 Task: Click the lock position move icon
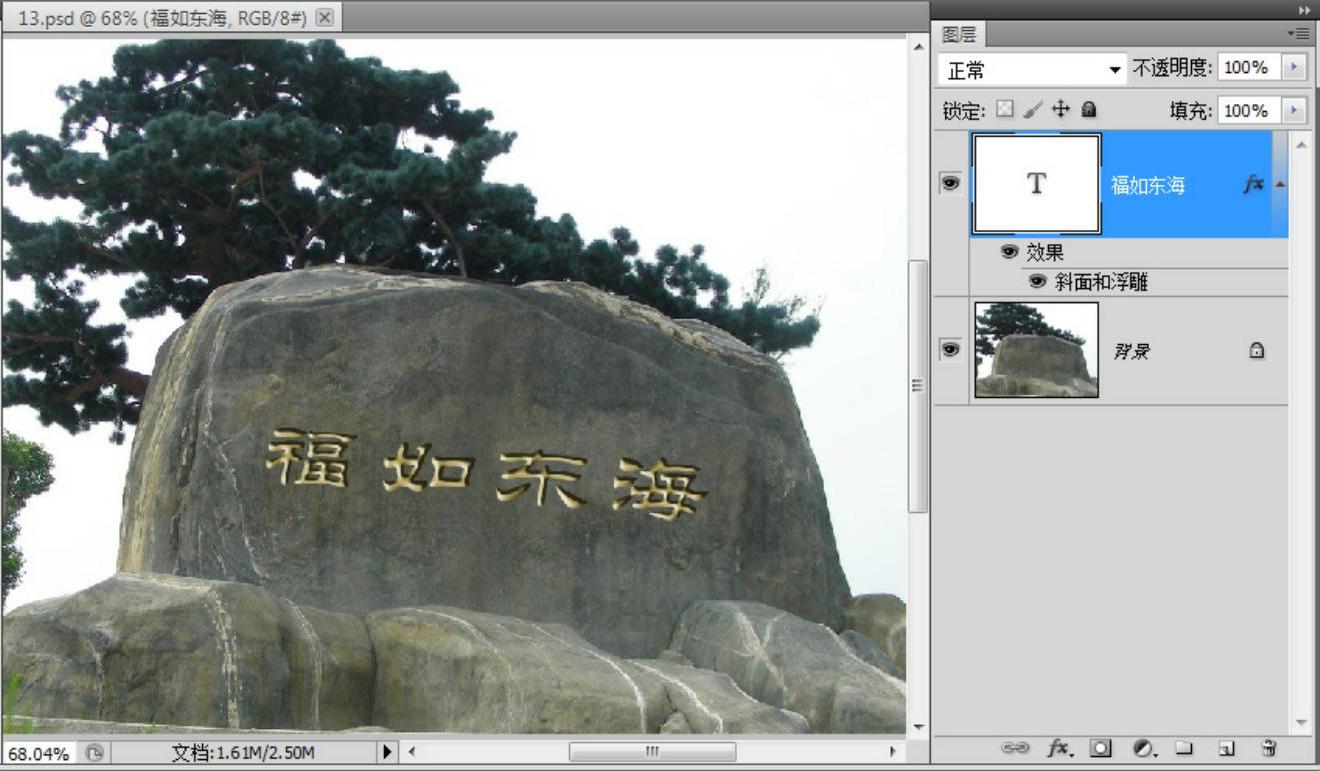pyautogui.click(x=1061, y=110)
